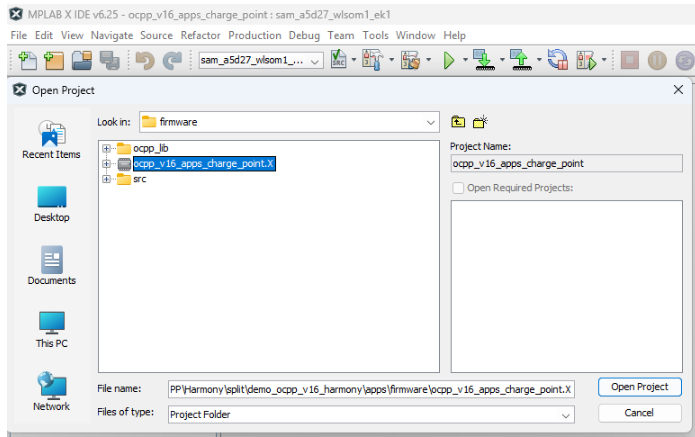Image resolution: width=695 pixels, height=437 pixels.
Task: Open the Read Device Memory dropdown arrow
Action: pyautogui.click(x=539, y=59)
